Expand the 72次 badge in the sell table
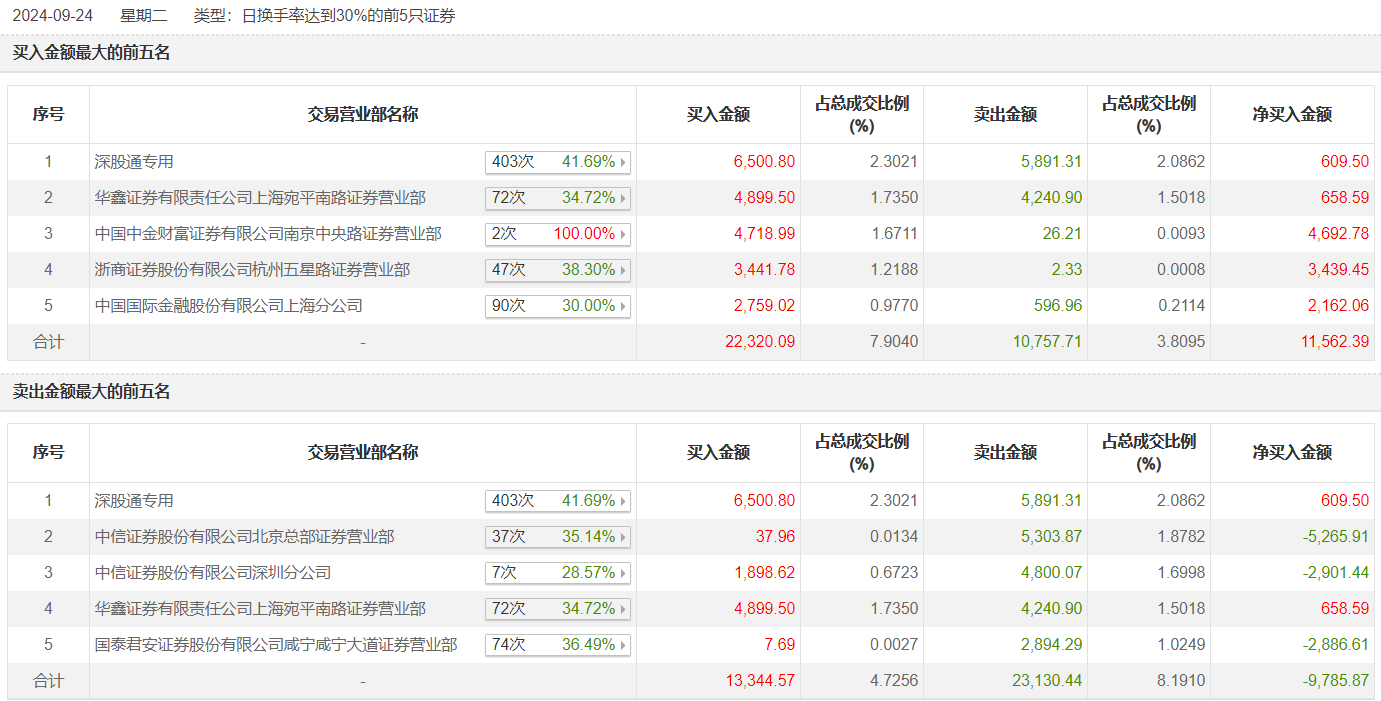The height and width of the screenshot is (701, 1381). [x=624, y=609]
